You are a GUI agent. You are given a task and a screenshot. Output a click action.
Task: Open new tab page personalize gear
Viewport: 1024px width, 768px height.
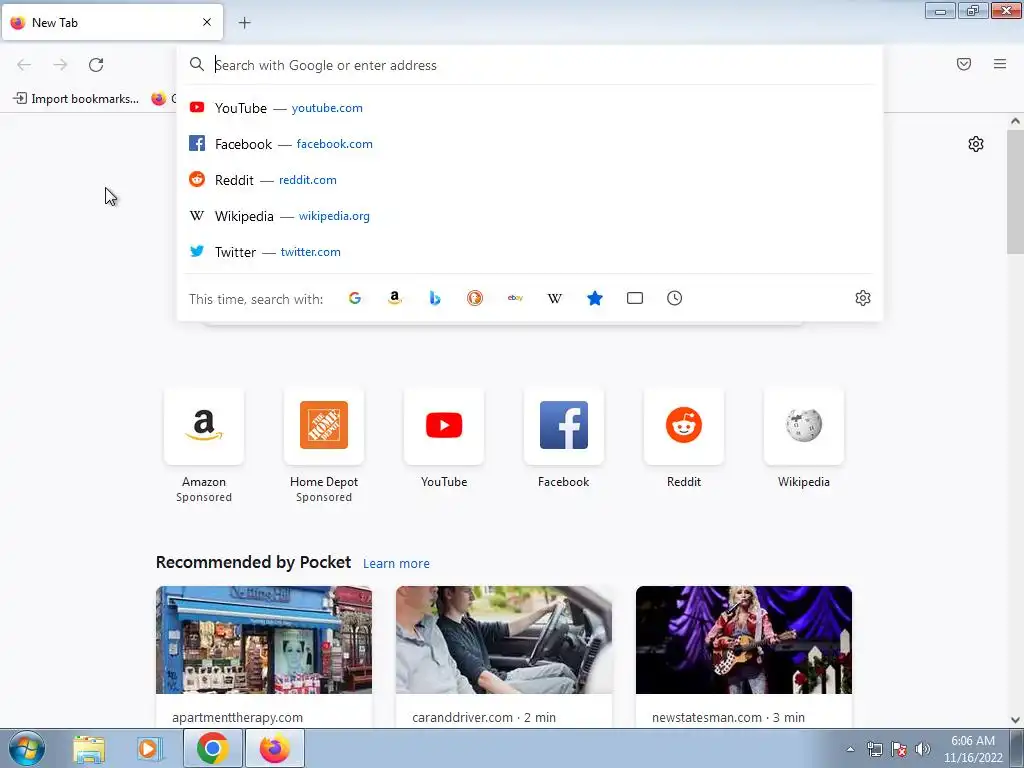(976, 144)
